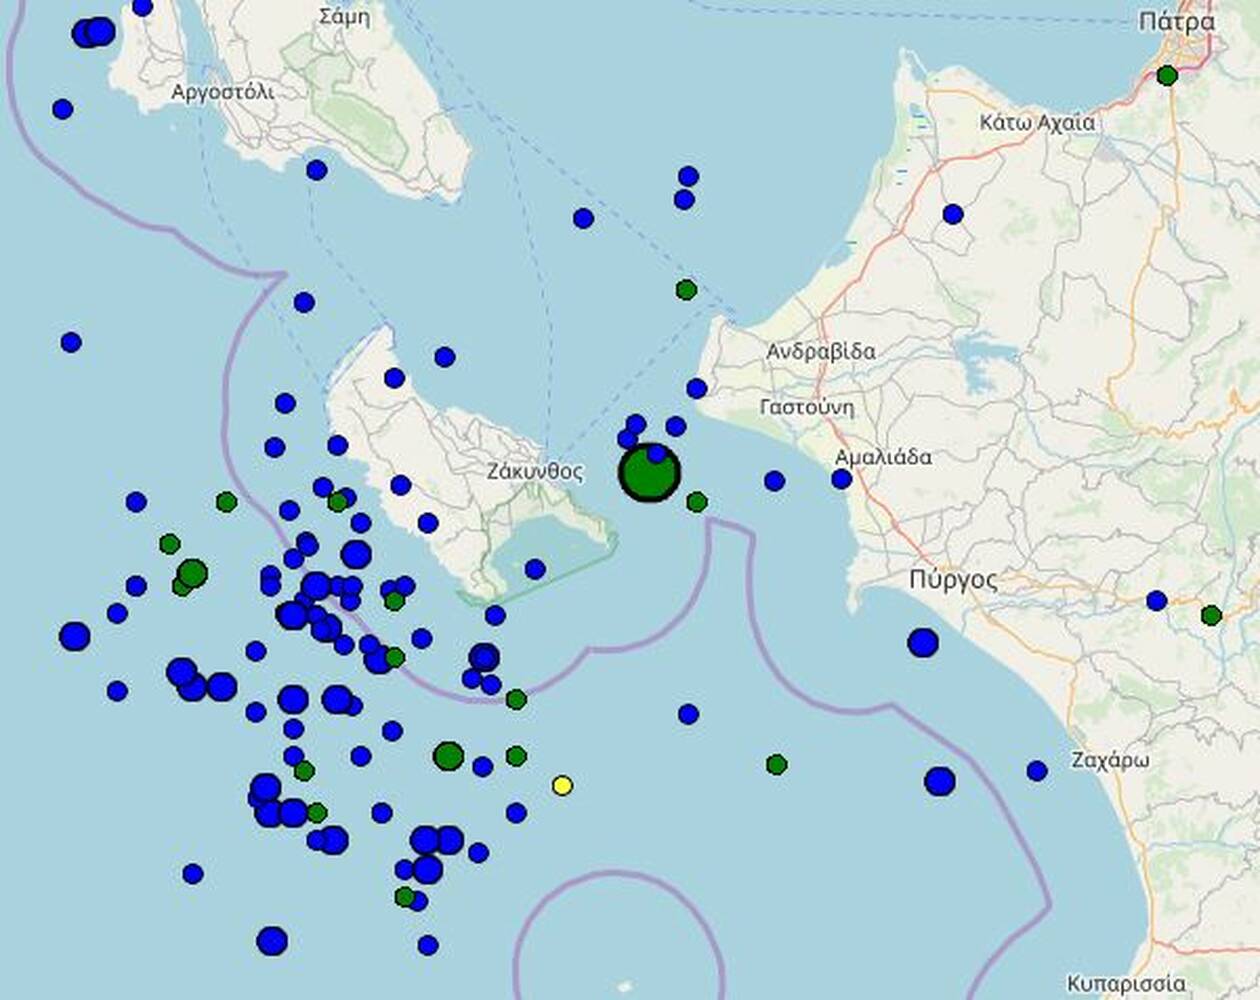Screen dimensions: 1260x1000
Task: Click the blue marker left of Ζαχάρω
Action: (1036, 771)
